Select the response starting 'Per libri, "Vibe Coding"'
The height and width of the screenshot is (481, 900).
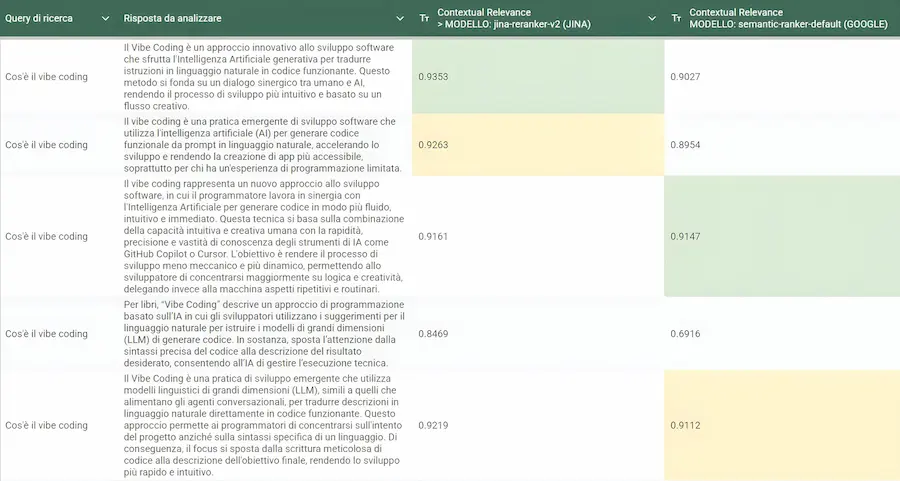(x=264, y=333)
